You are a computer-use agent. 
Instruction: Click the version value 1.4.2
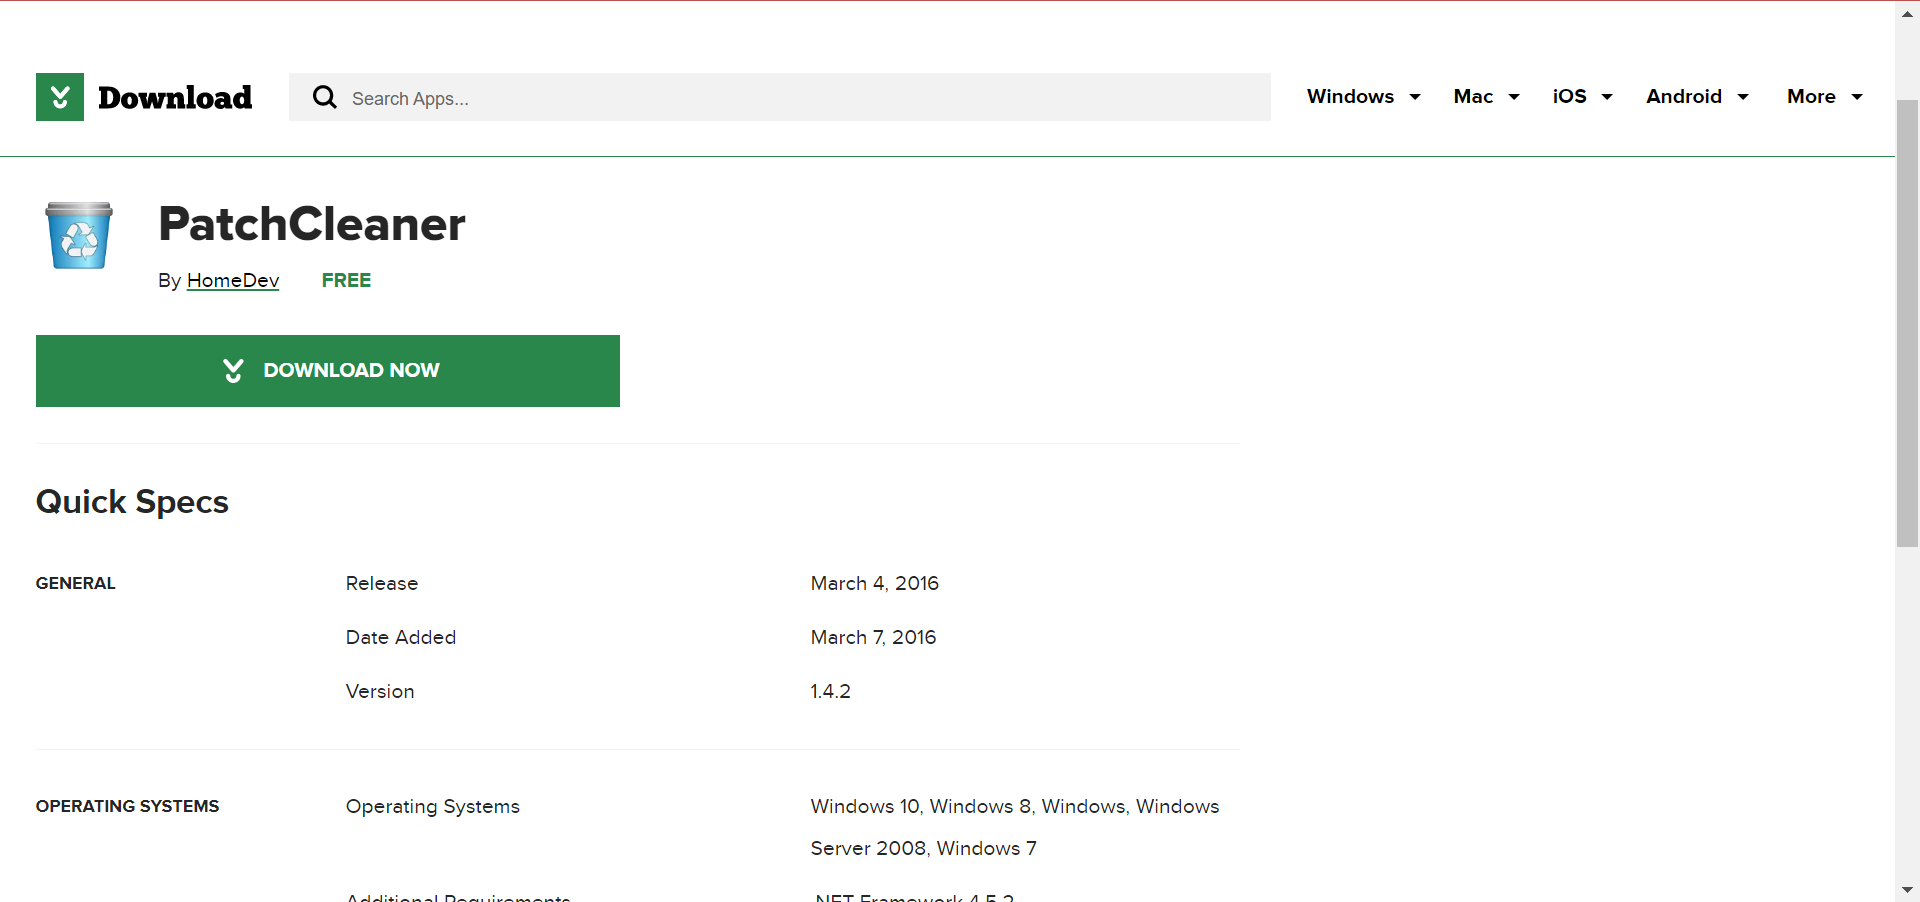point(831,691)
